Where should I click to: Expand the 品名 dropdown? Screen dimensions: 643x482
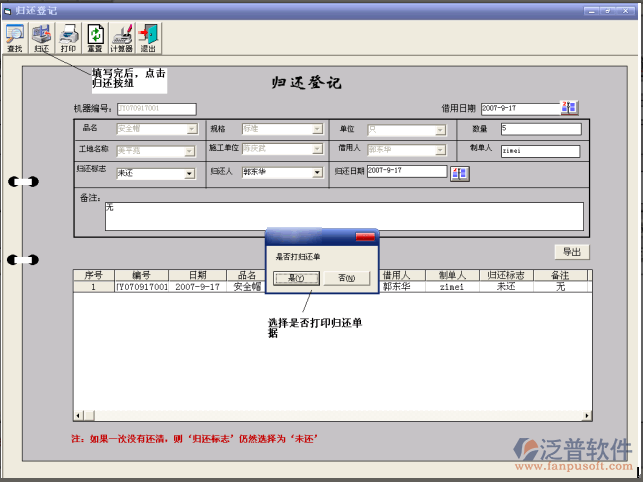(190, 129)
